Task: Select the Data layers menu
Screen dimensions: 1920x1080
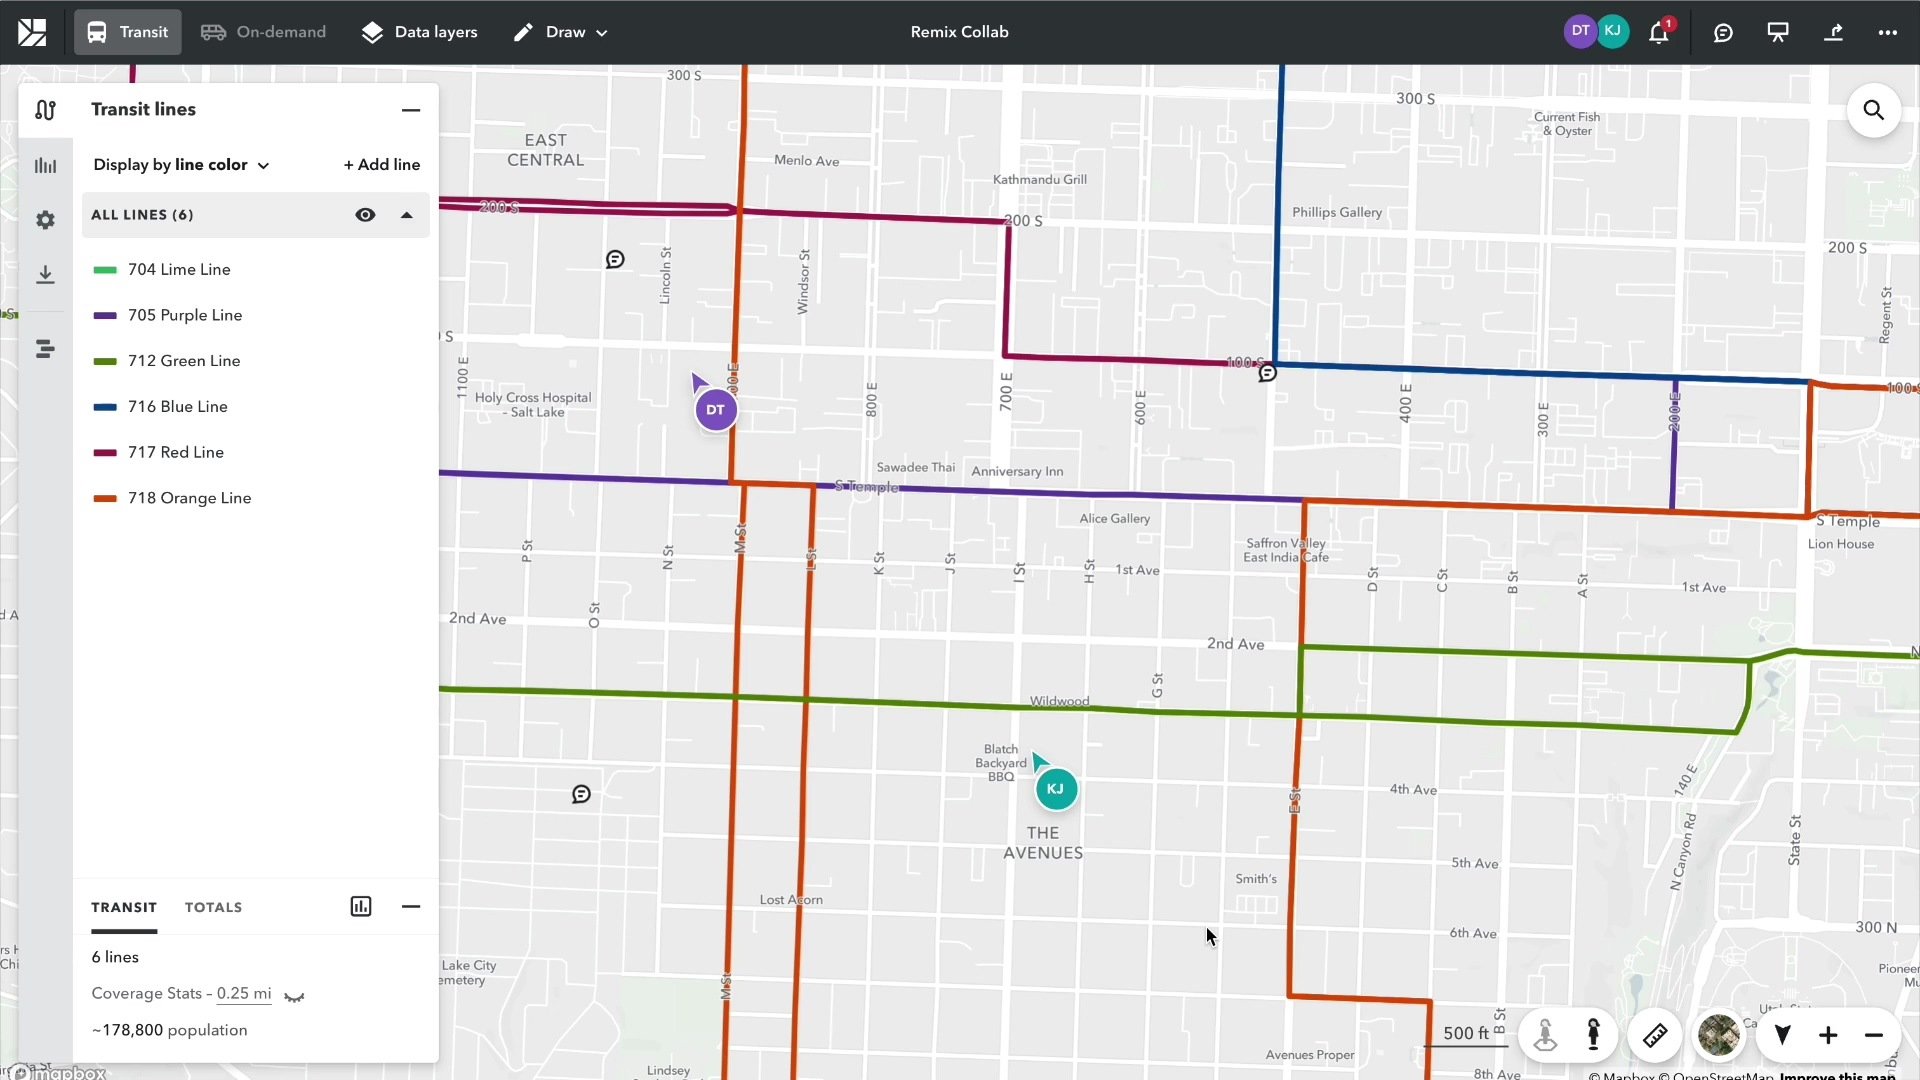Action: coord(420,32)
